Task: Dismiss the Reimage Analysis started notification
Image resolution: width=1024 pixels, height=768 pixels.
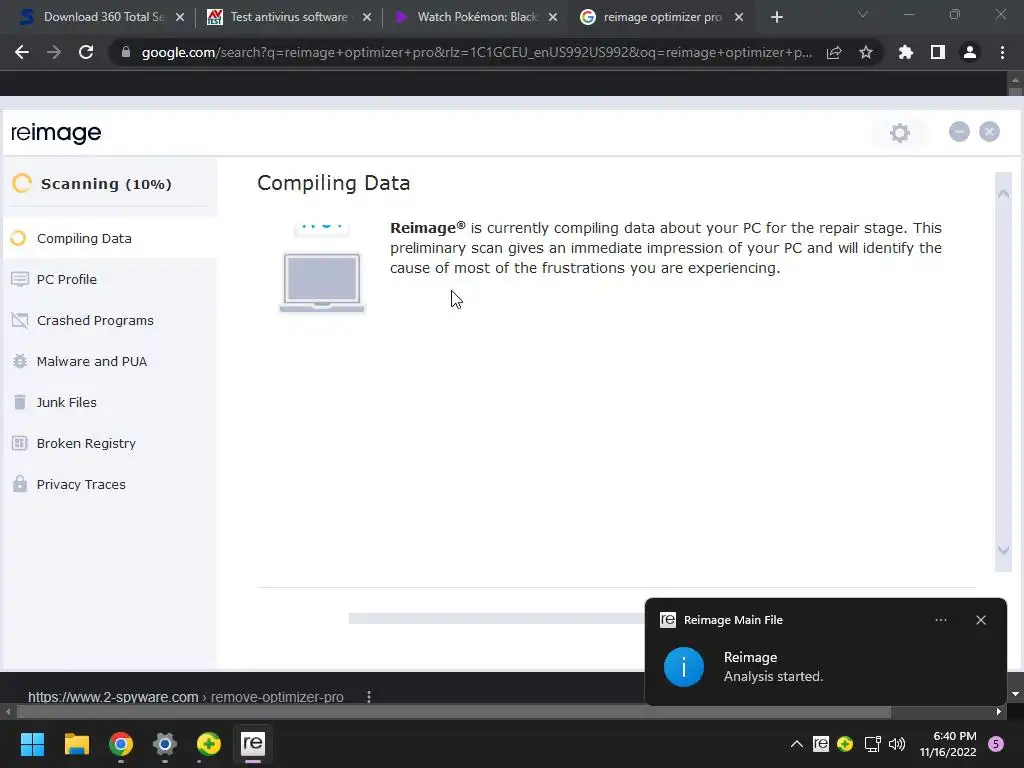Action: tap(981, 620)
